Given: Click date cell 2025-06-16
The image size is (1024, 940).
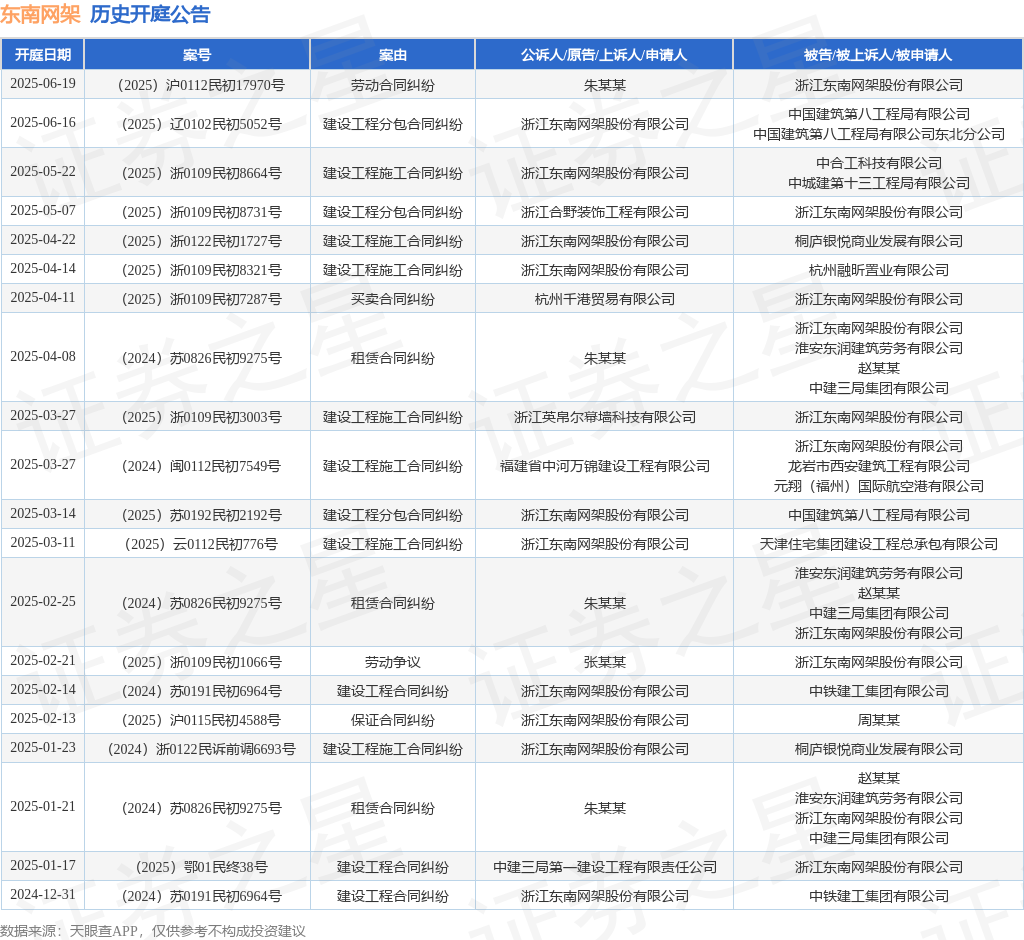Looking at the screenshot, I should point(42,123).
